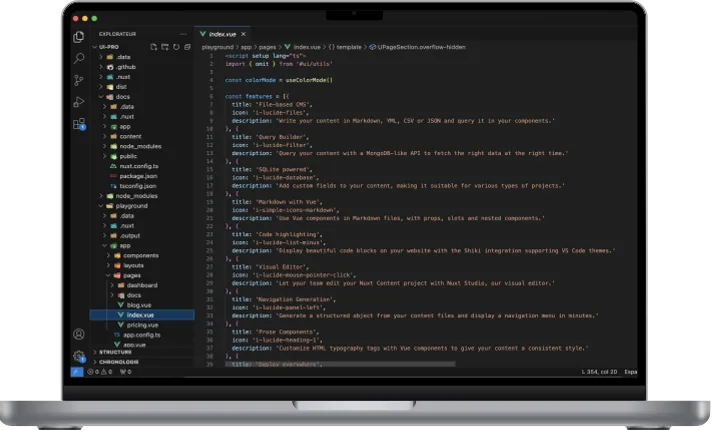712x430 pixels.
Task: Click code text "title: 'Query Builder'"
Action: point(271,137)
